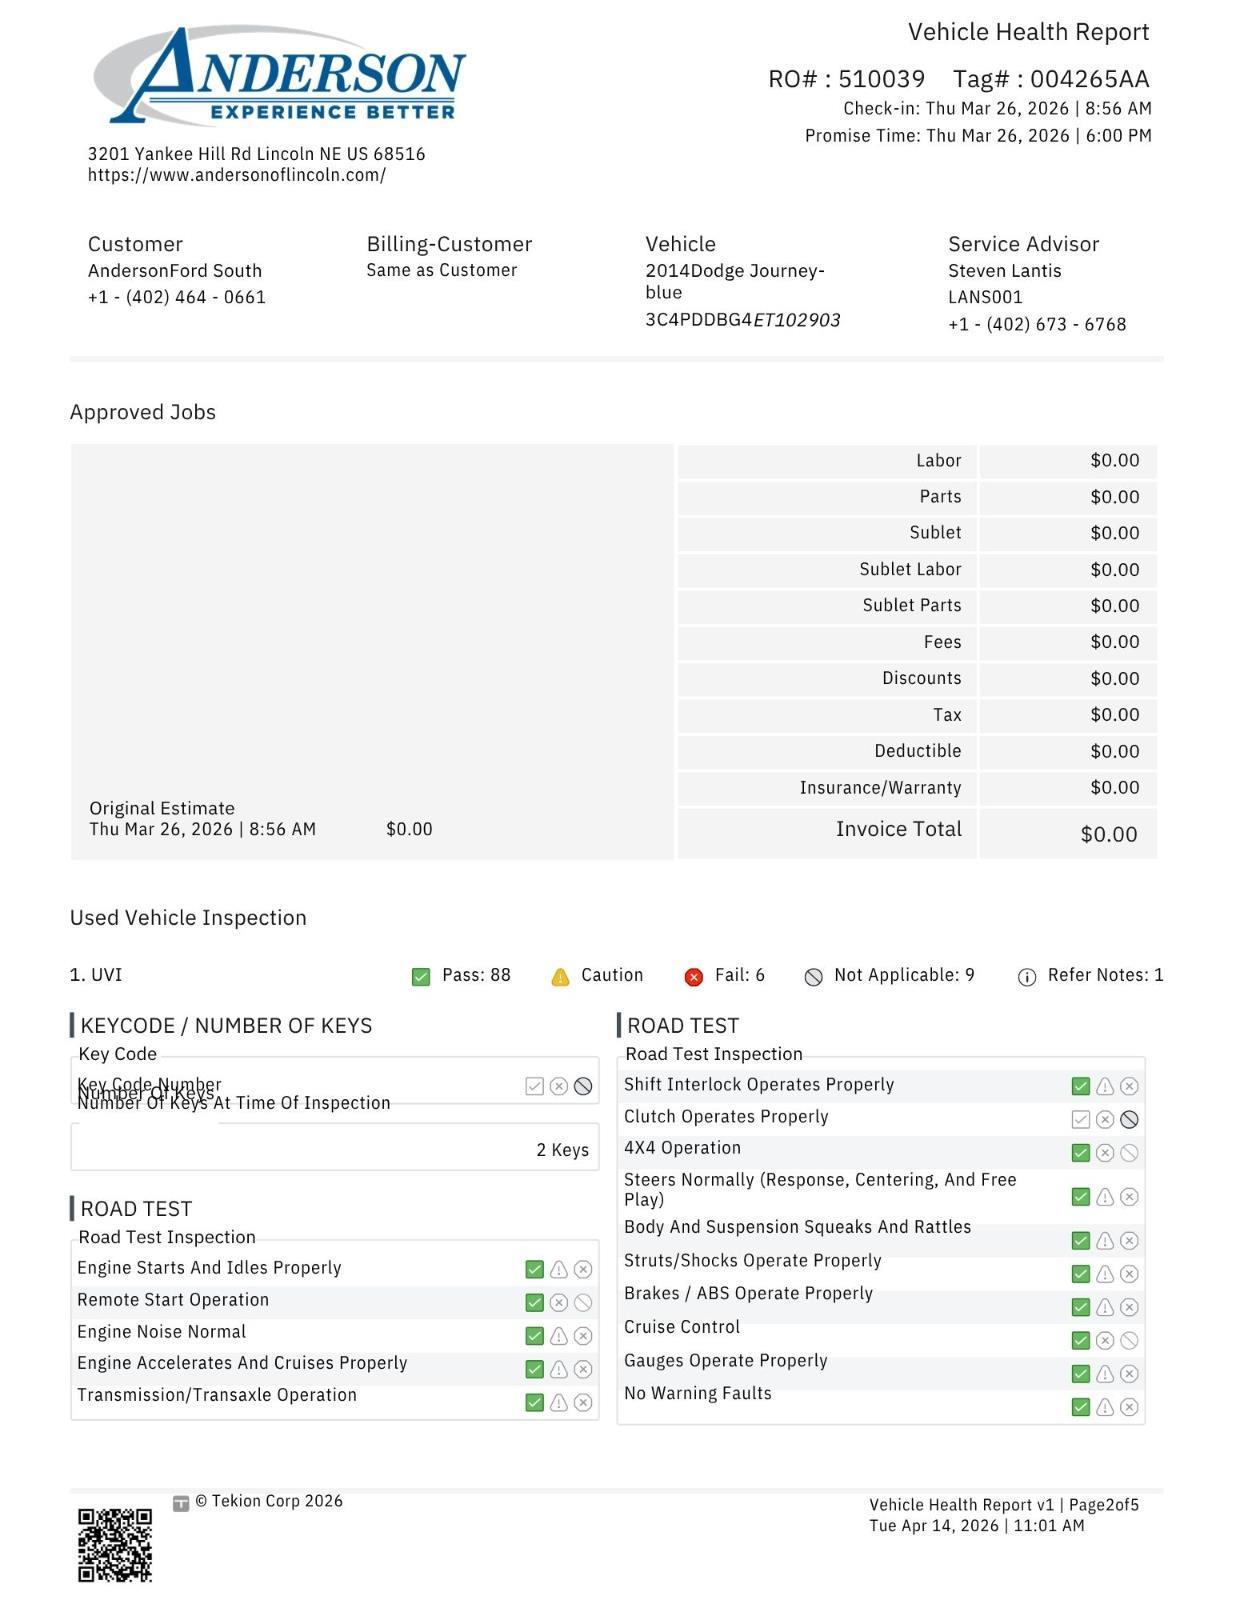Image resolution: width=1236 pixels, height=1600 pixels.
Task: Click caution triangle on Gauges Operate Properly row
Action: 1105,1374
